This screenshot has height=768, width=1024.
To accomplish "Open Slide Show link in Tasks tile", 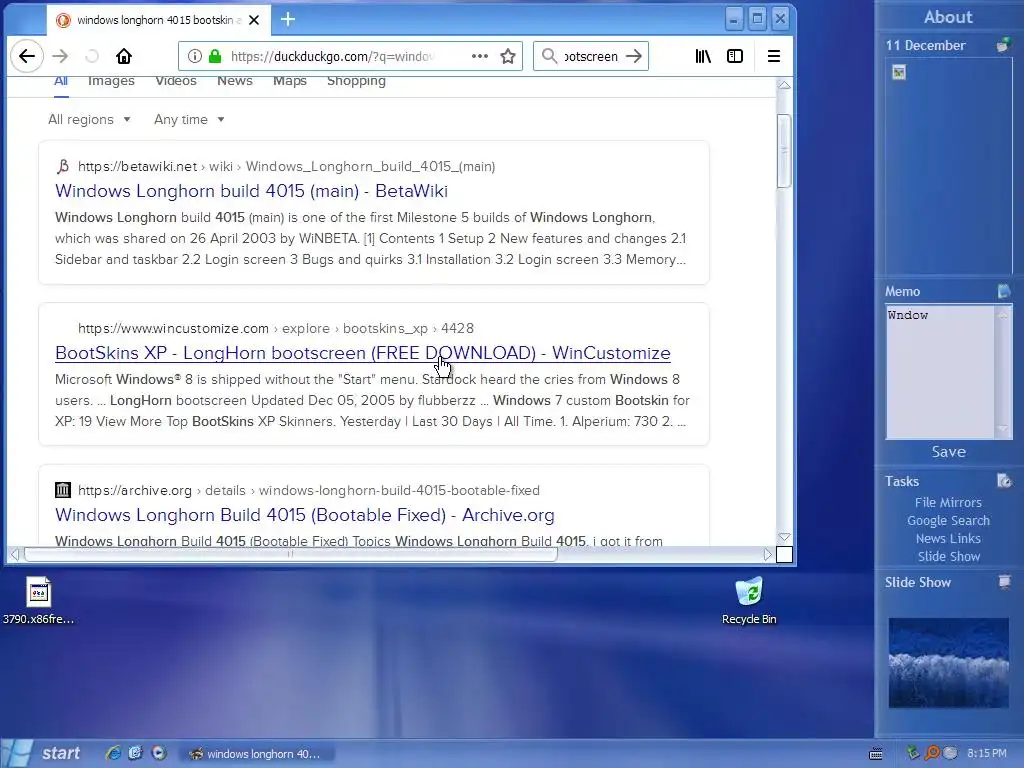I will pyautogui.click(x=948, y=556).
